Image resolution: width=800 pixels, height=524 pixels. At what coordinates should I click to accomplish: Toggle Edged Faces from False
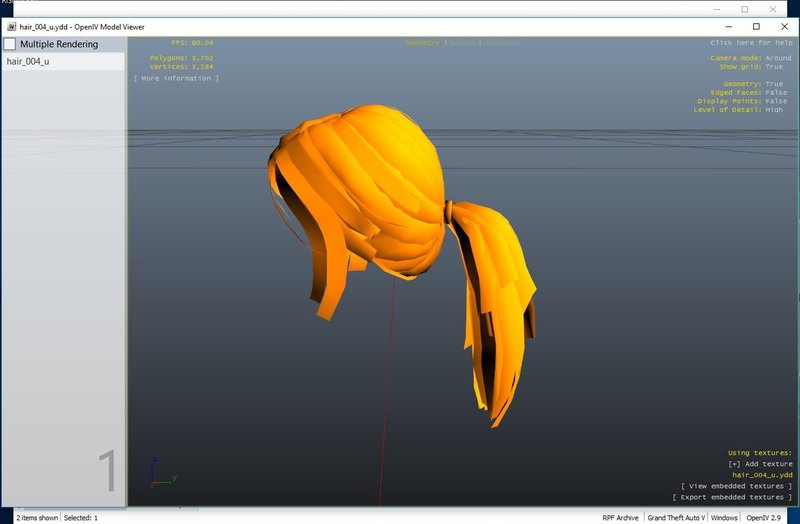point(776,92)
